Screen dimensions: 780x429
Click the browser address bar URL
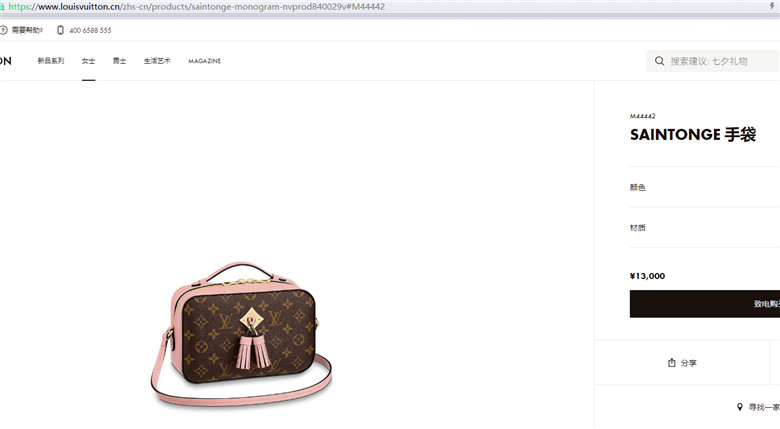tap(196, 6)
